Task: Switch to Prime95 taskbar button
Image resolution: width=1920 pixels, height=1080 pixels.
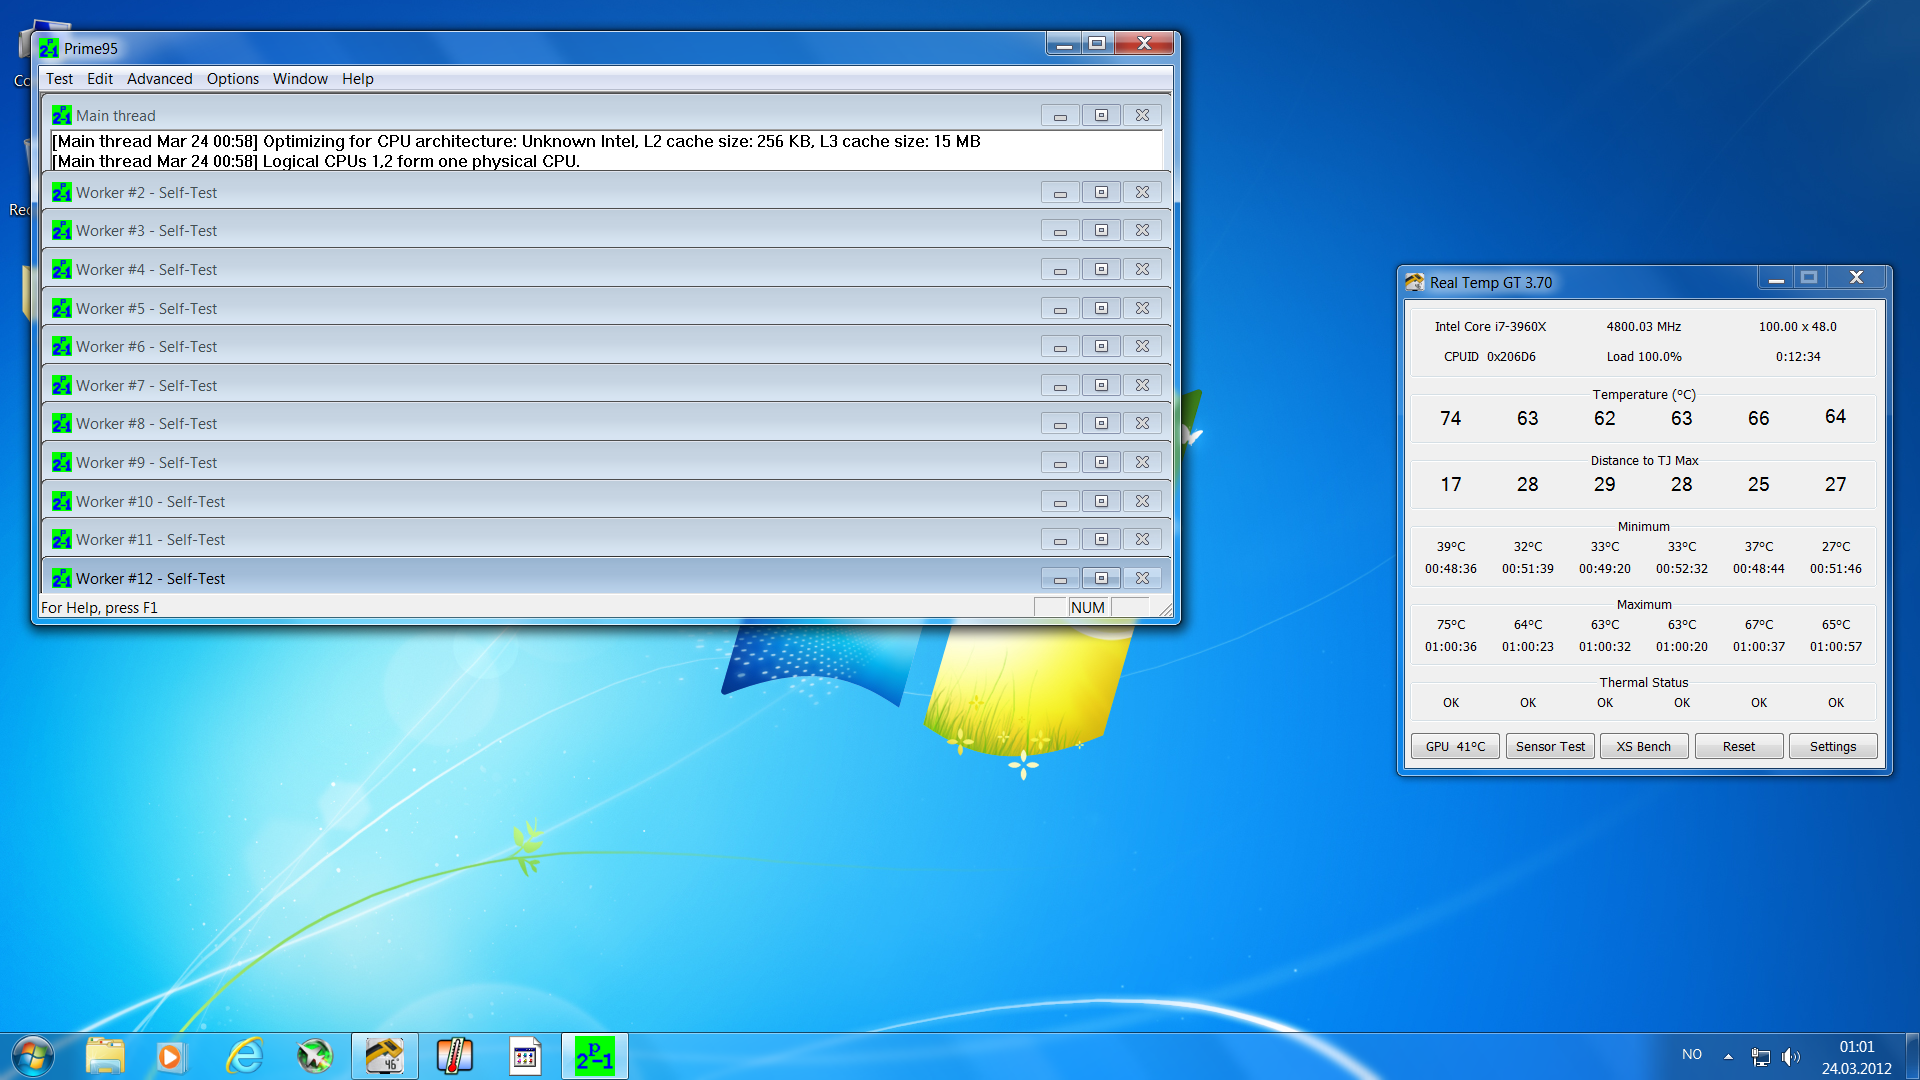Action: coord(594,1056)
